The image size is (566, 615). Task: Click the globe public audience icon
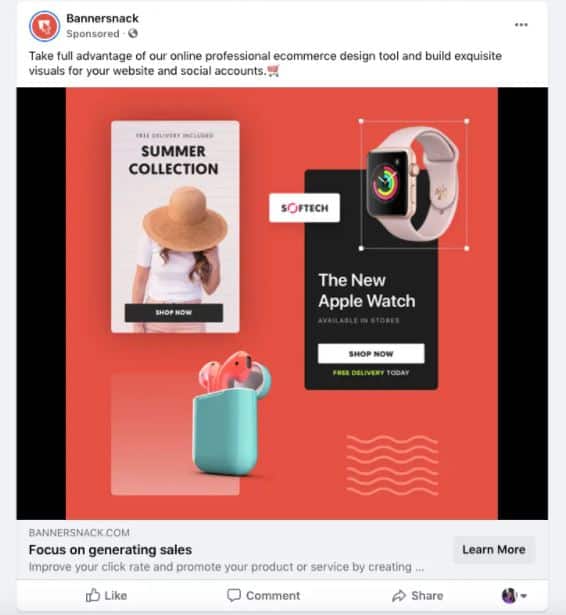click(x=133, y=34)
